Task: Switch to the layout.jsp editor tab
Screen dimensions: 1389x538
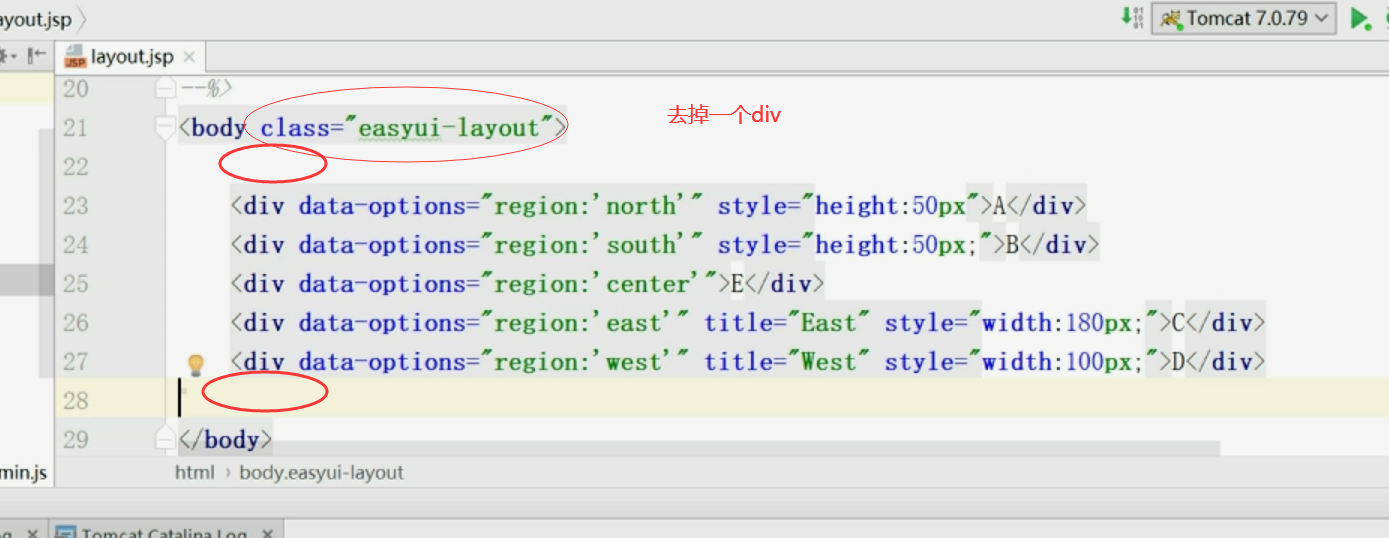Action: point(131,57)
